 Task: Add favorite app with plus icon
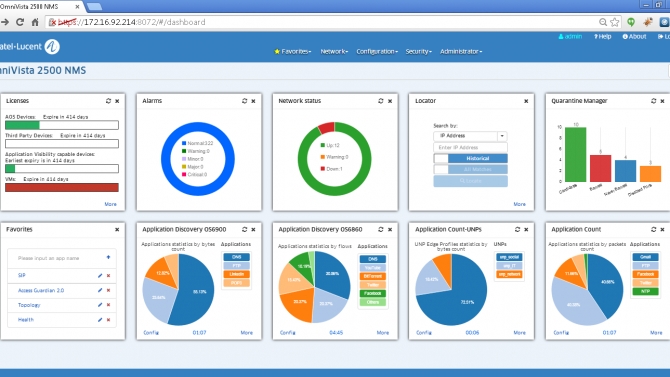108,257
